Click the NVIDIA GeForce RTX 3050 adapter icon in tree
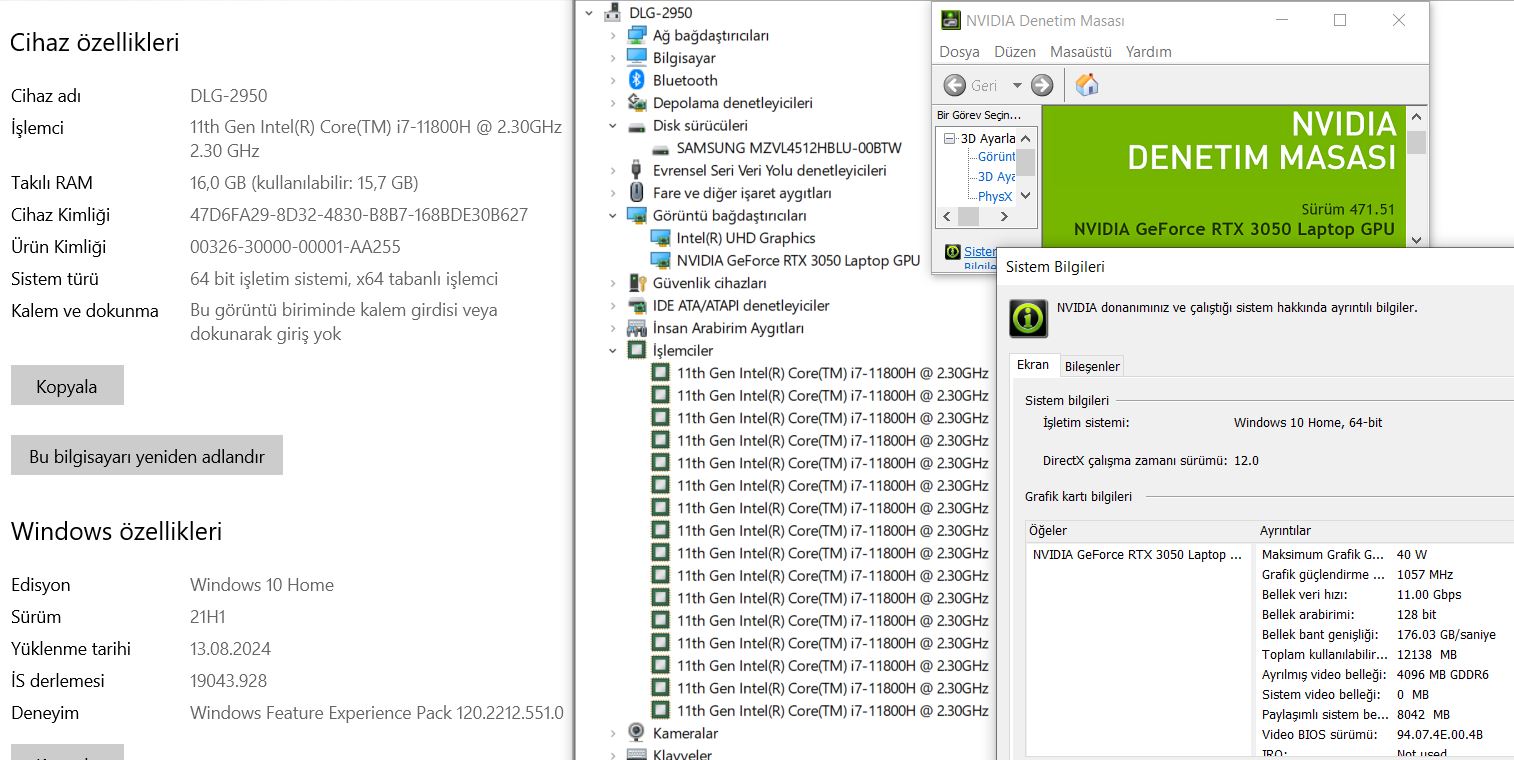1514x760 pixels. tap(661, 260)
